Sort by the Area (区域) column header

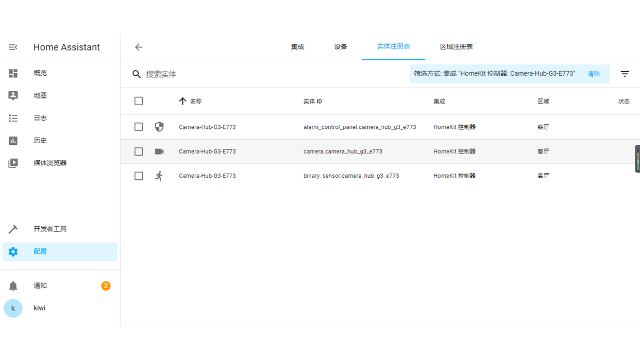[x=543, y=101]
